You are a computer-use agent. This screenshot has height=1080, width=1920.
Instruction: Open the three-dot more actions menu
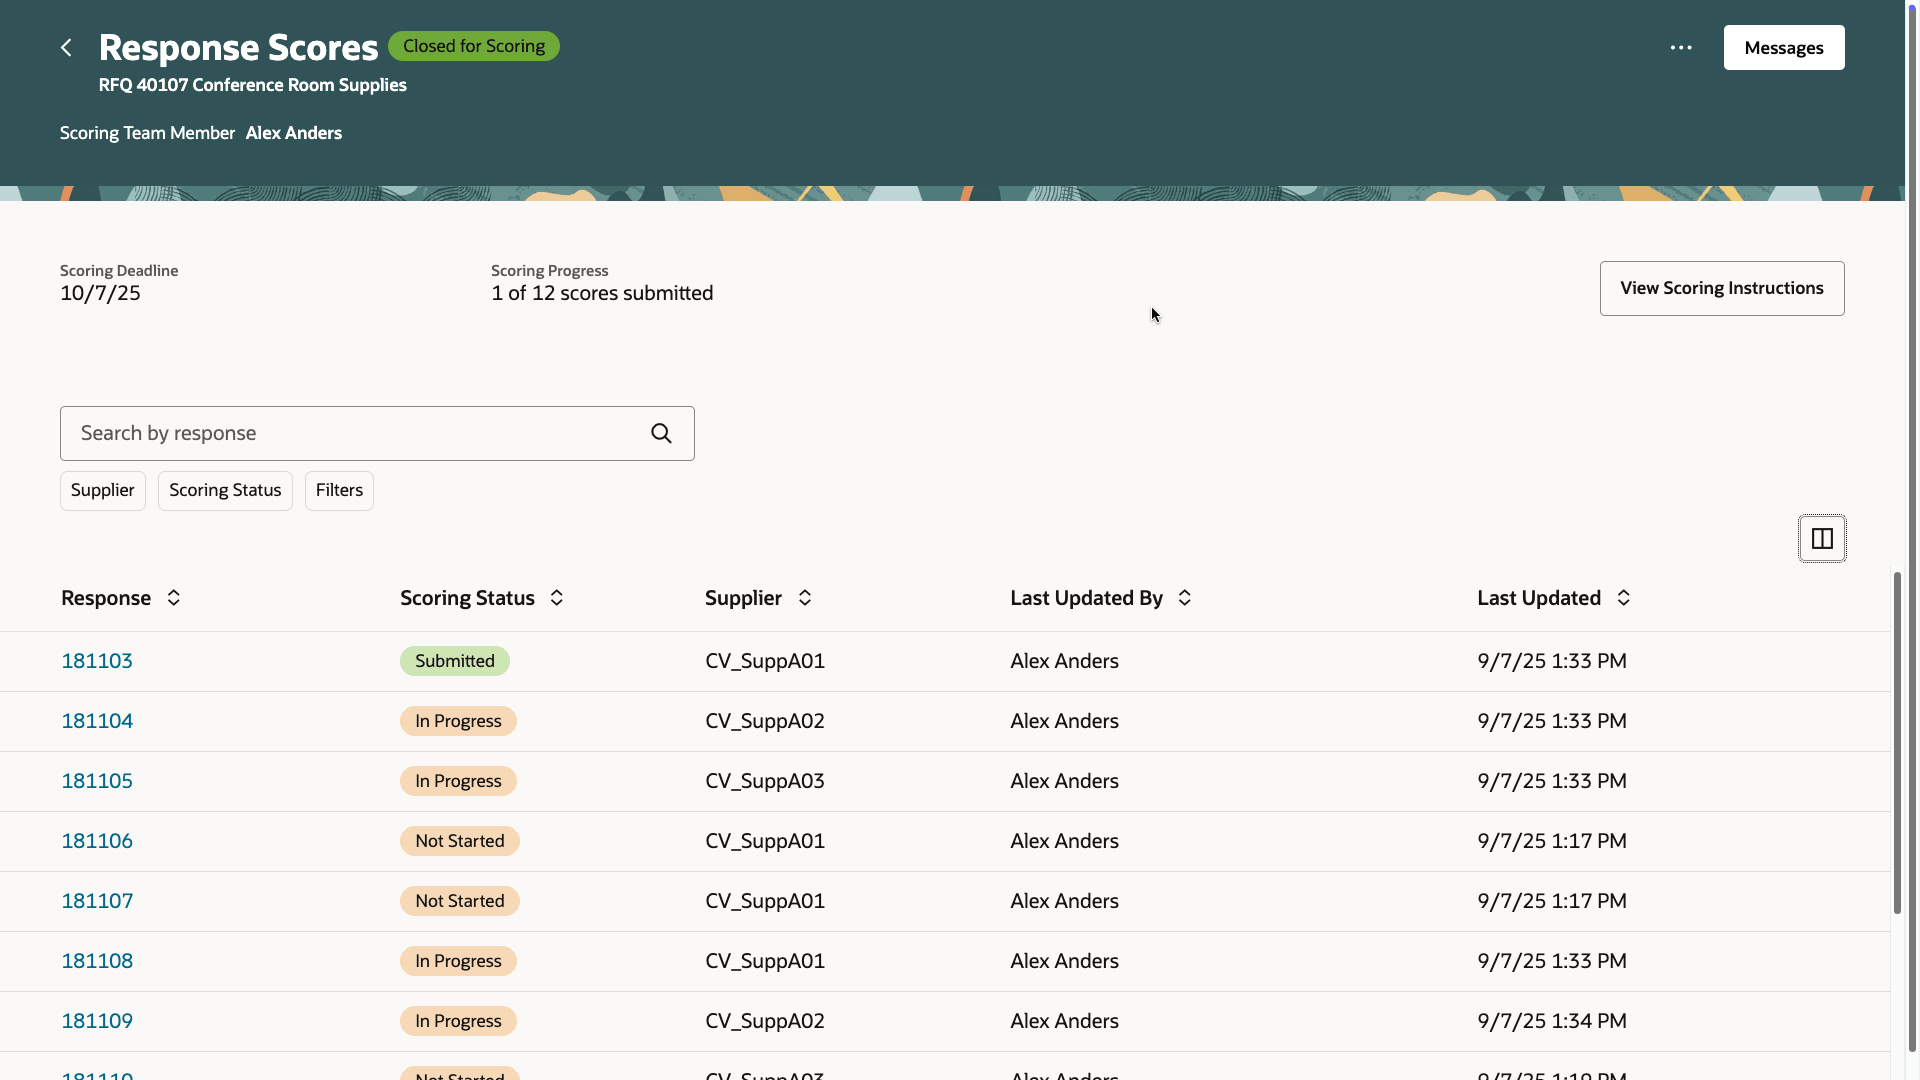click(x=1681, y=48)
